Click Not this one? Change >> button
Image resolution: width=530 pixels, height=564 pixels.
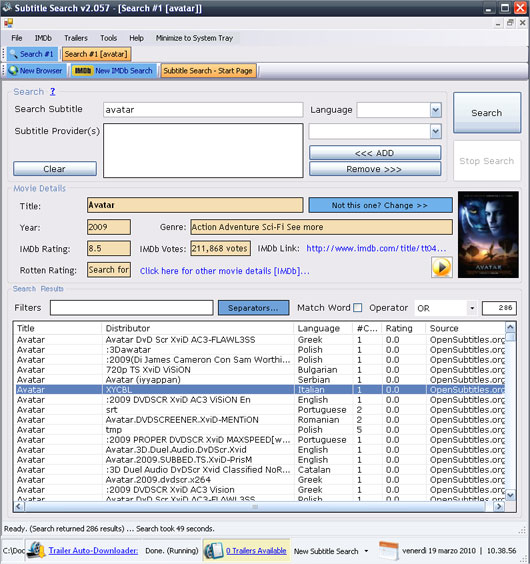(380, 205)
